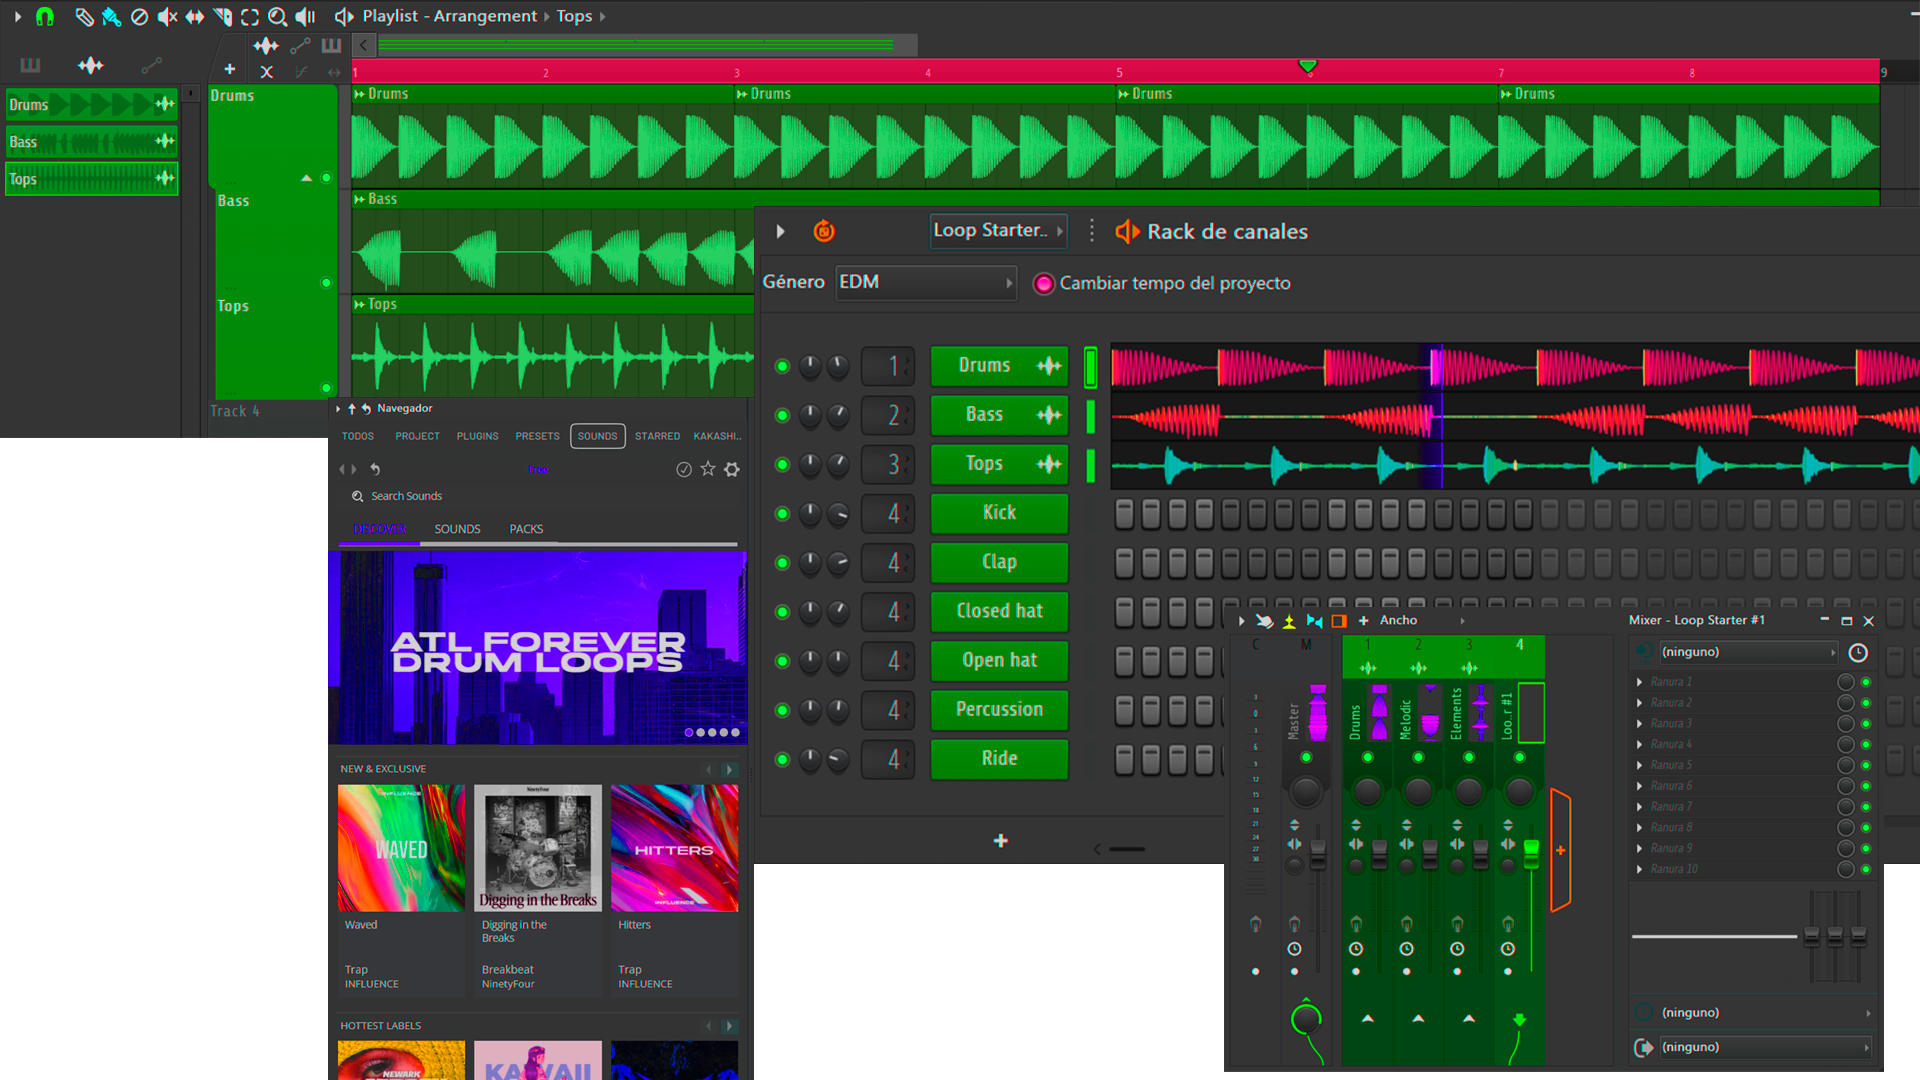Image resolution: width=1920 pixels, height=1080 pixels.
Task: Select the Zoom magnifier tool
Action: (277, 16)
